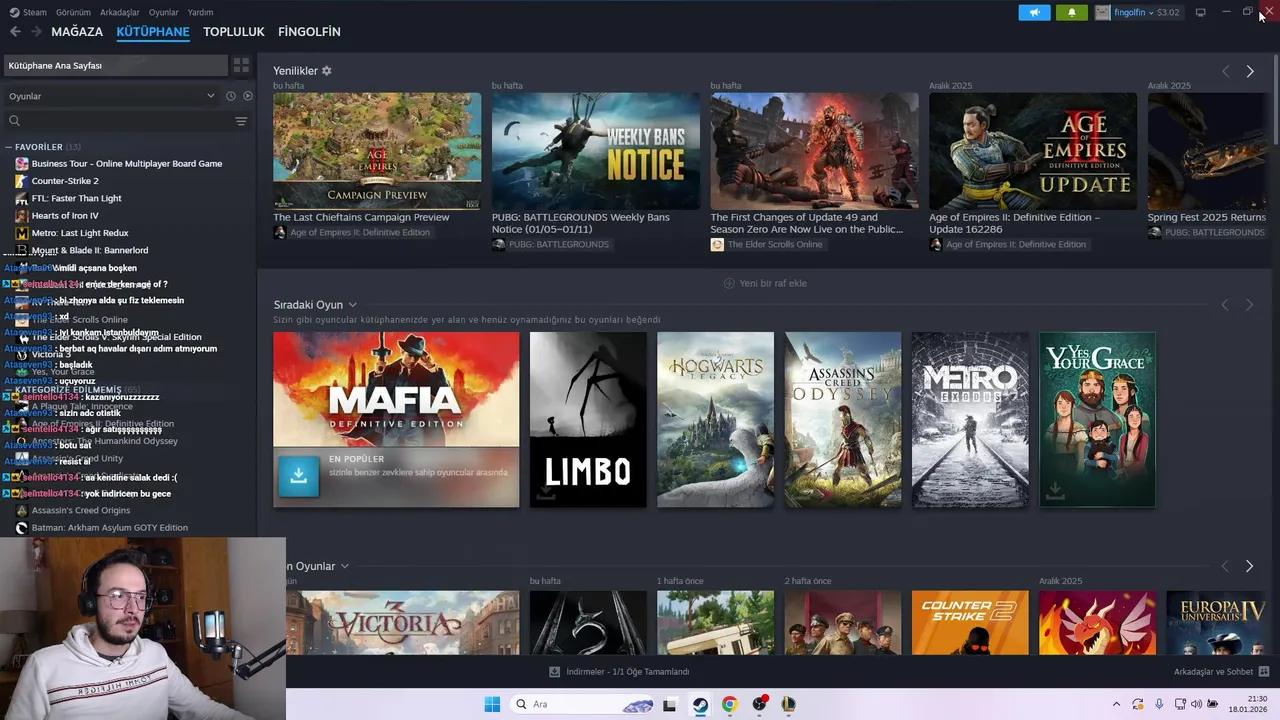Image resolution: width=1280 pixels, height=720 pixels.
Task: Open the Oyunlar menu in the menu bar
Action: [164, 12]
